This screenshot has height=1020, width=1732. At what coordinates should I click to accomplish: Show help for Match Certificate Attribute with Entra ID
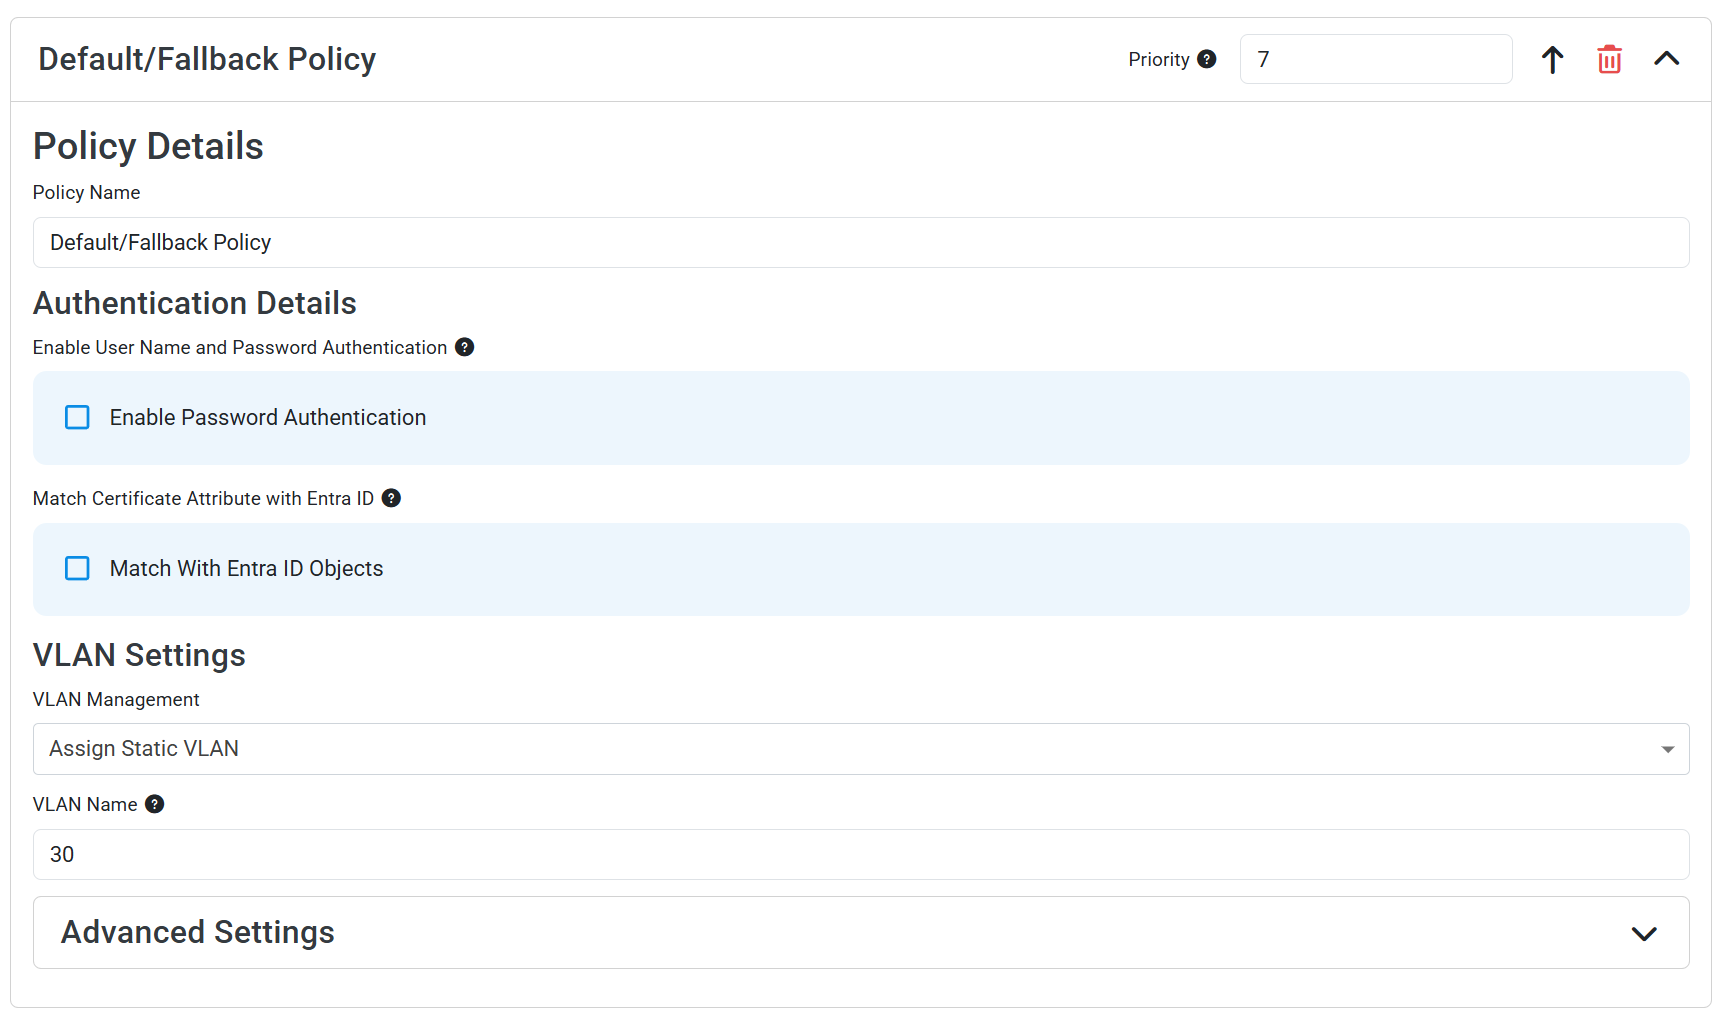click(x=391, y=498)
